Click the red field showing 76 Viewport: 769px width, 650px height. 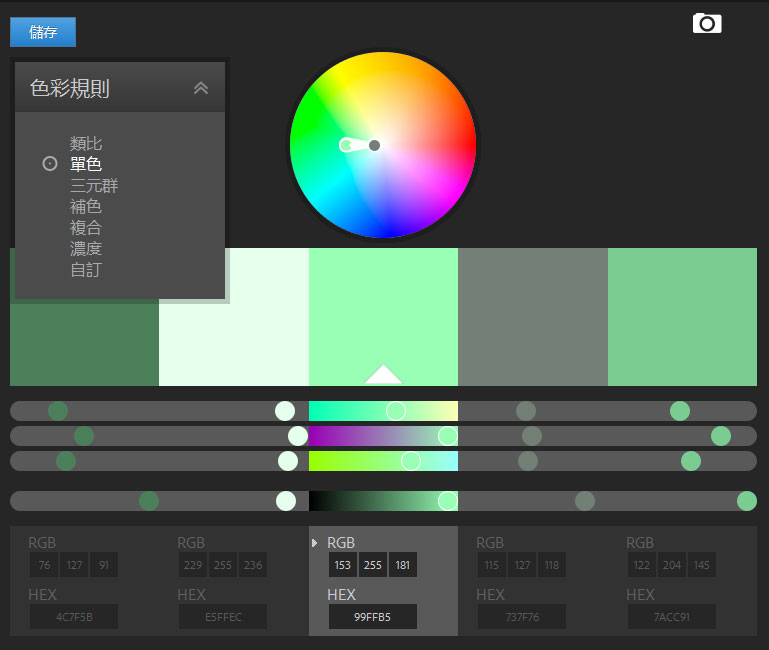tap(44, 565)
